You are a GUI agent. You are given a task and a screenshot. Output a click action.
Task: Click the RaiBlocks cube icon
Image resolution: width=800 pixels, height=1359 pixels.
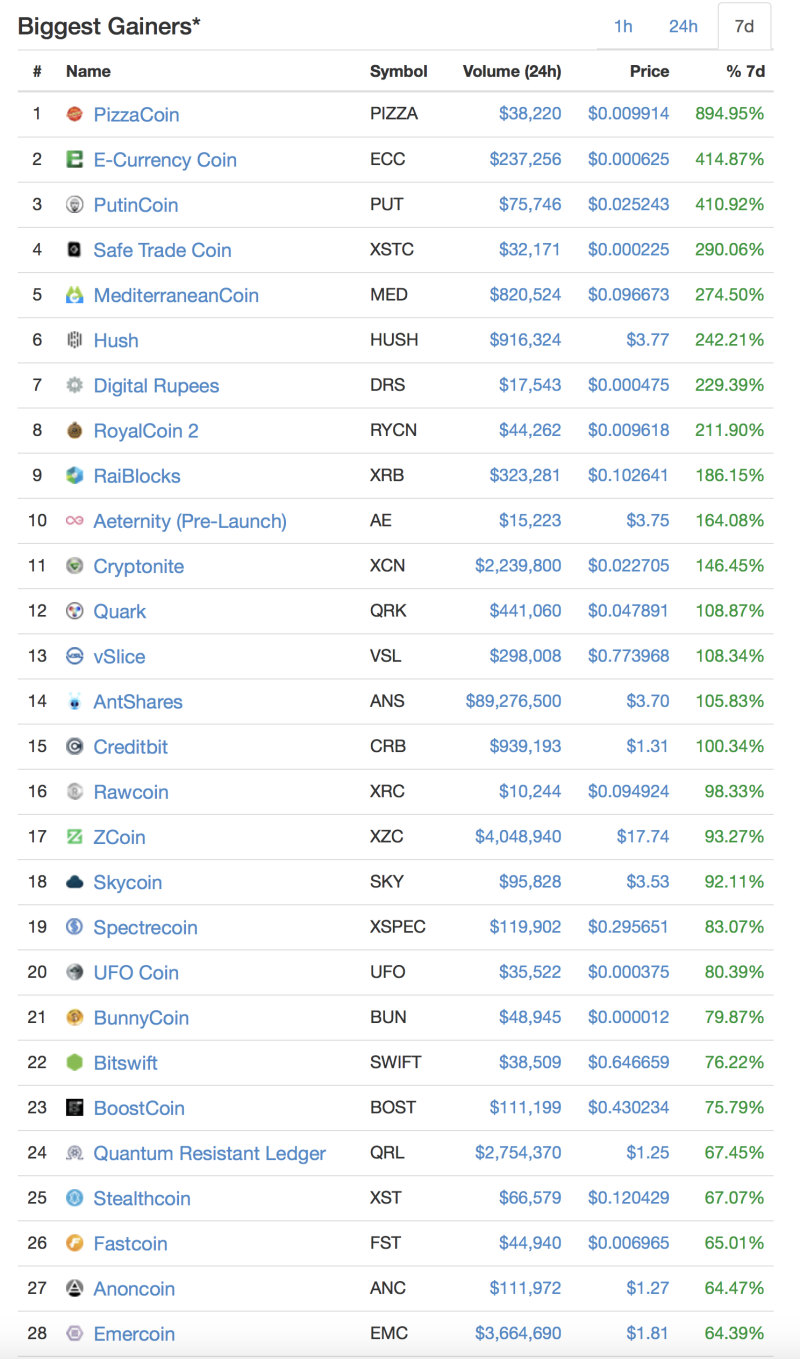[74, 476]
